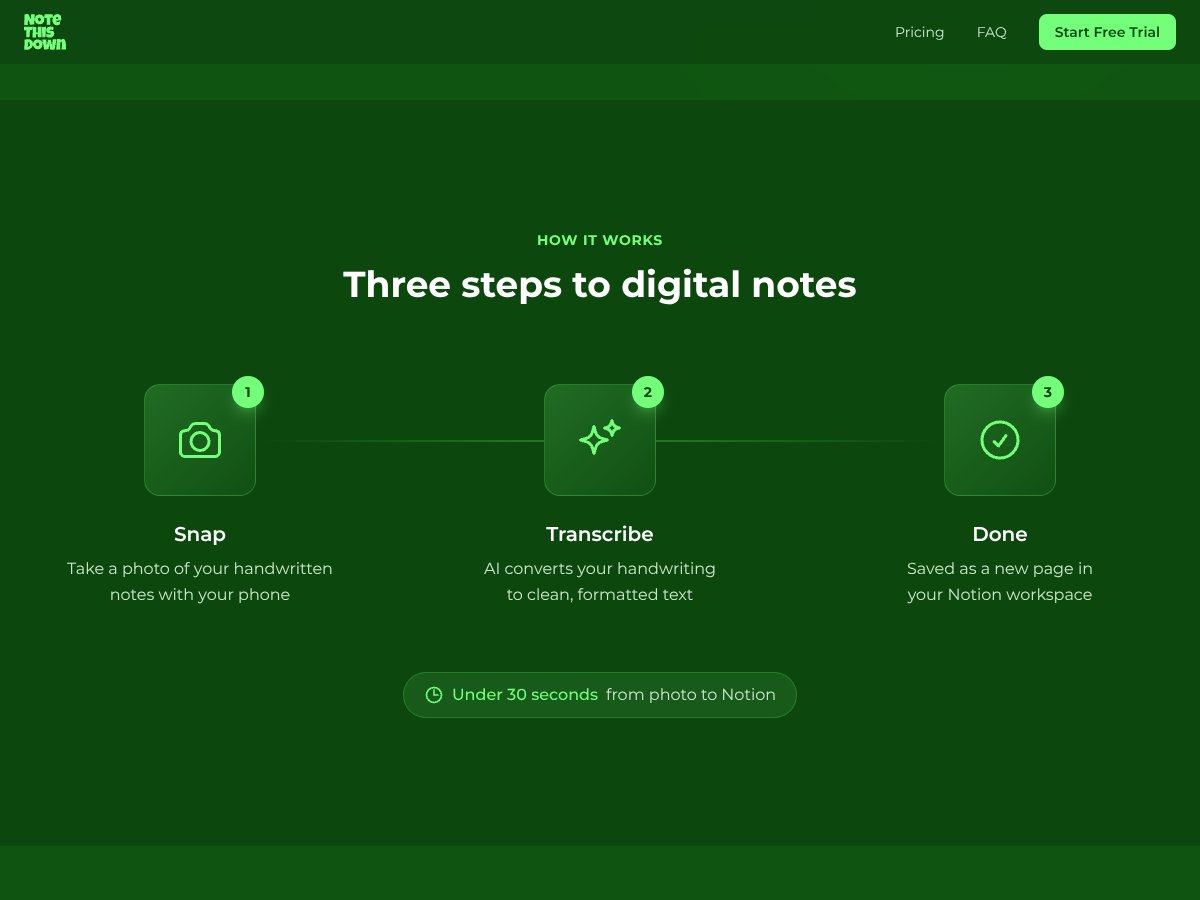Select the sparkles icon under Transcribe
Viewport: 1200px width, 900px height.
[600, 440]
